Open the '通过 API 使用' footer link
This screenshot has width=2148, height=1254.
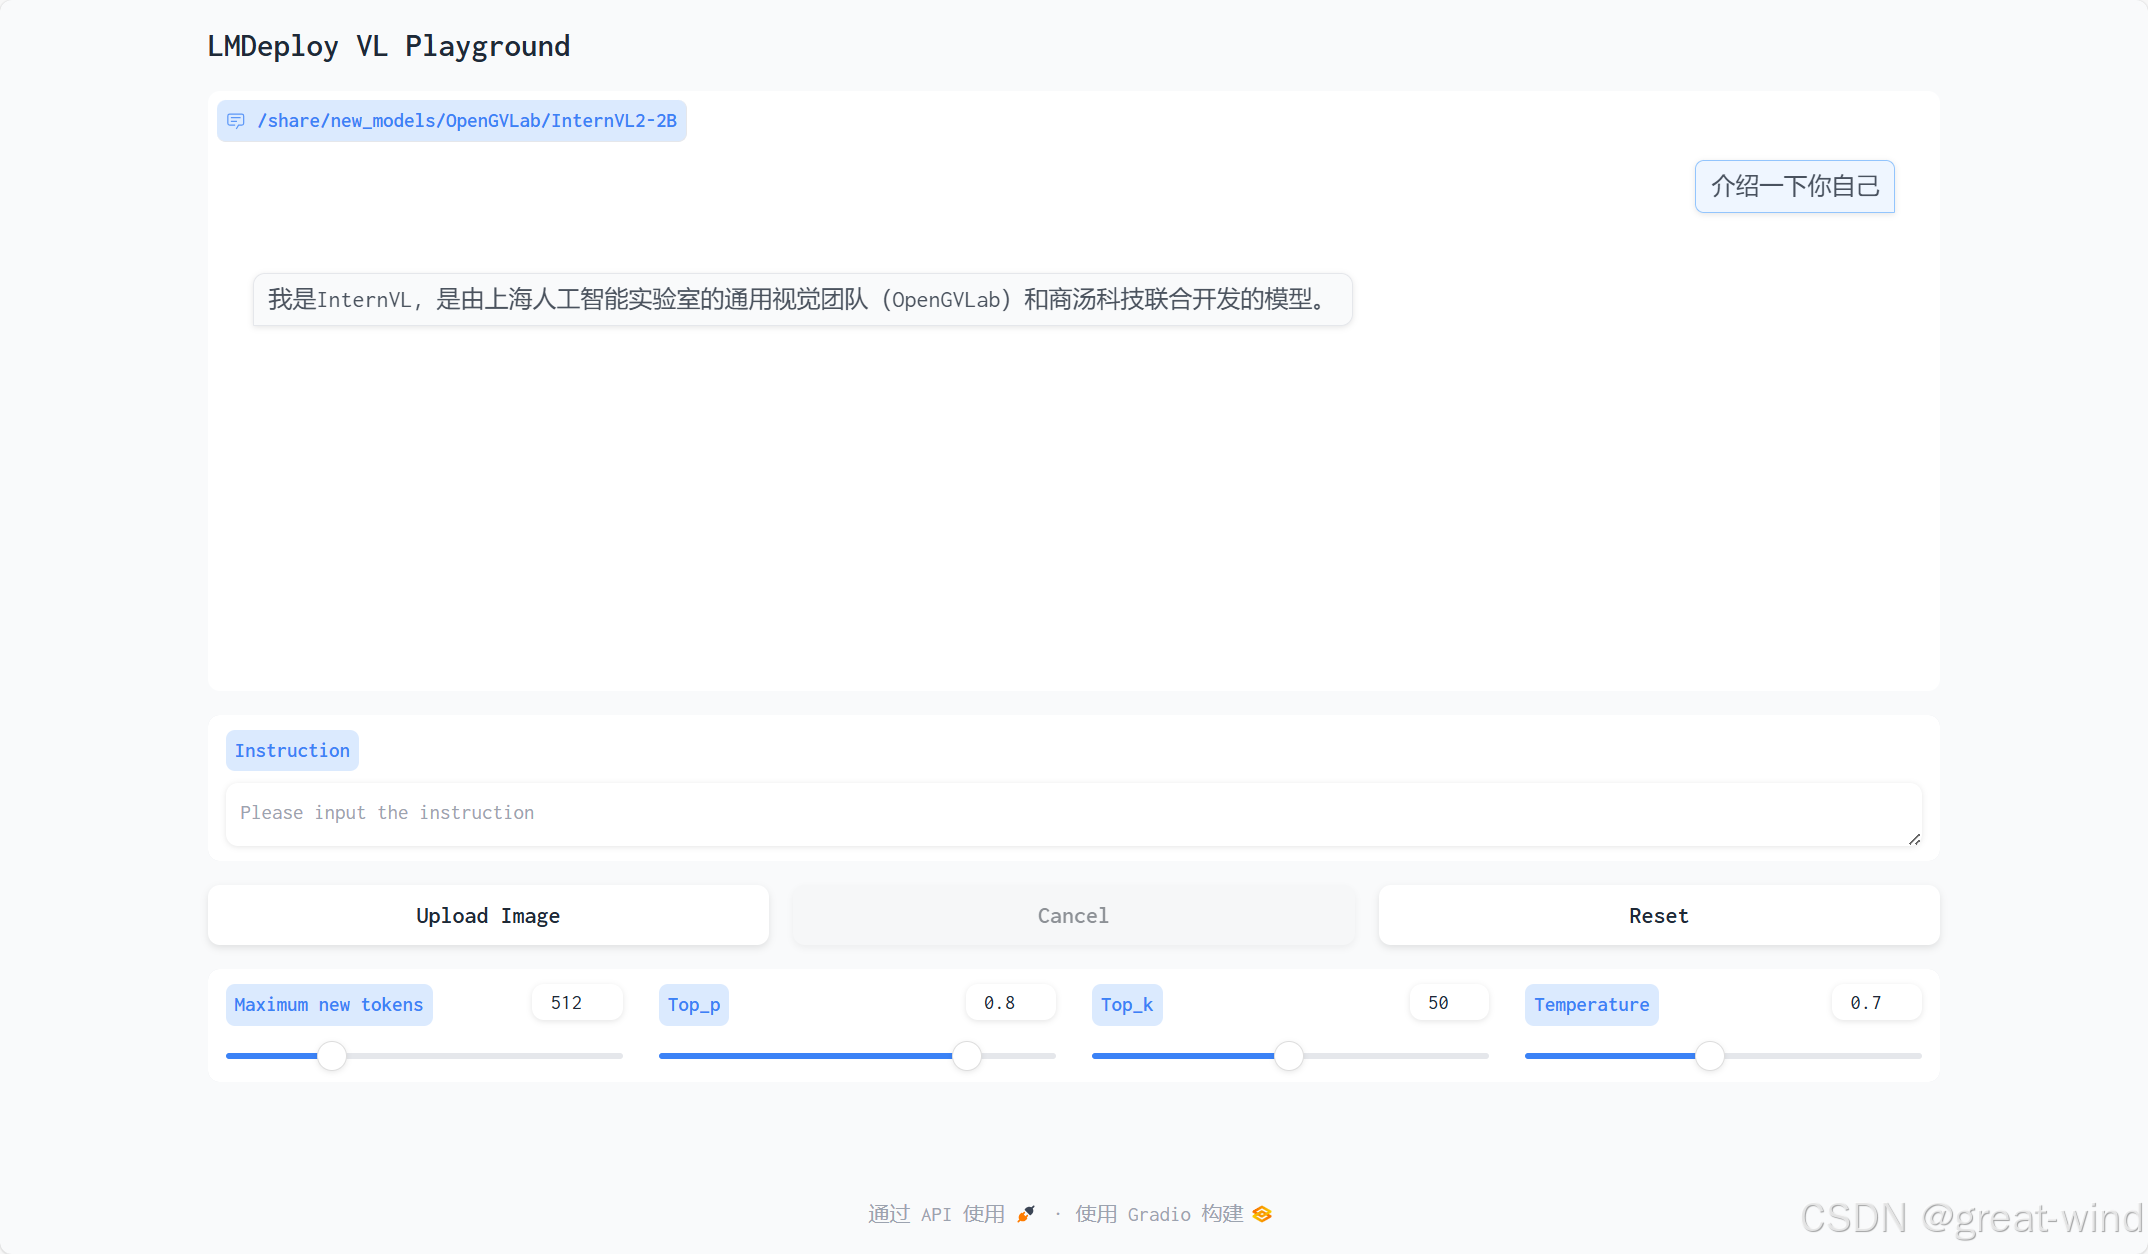click(936, 1214)
